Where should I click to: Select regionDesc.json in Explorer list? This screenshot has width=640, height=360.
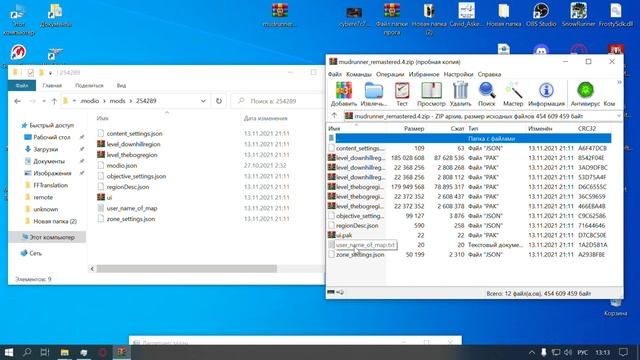click(128, 187)
